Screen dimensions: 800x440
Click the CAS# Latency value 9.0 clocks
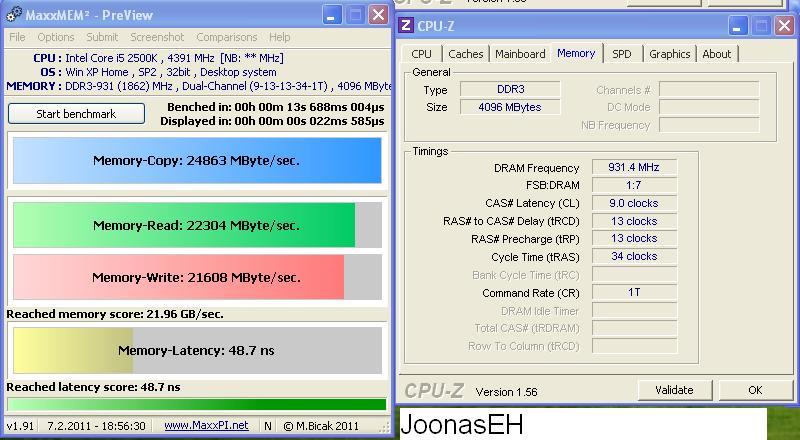click(x=634, y=203)
